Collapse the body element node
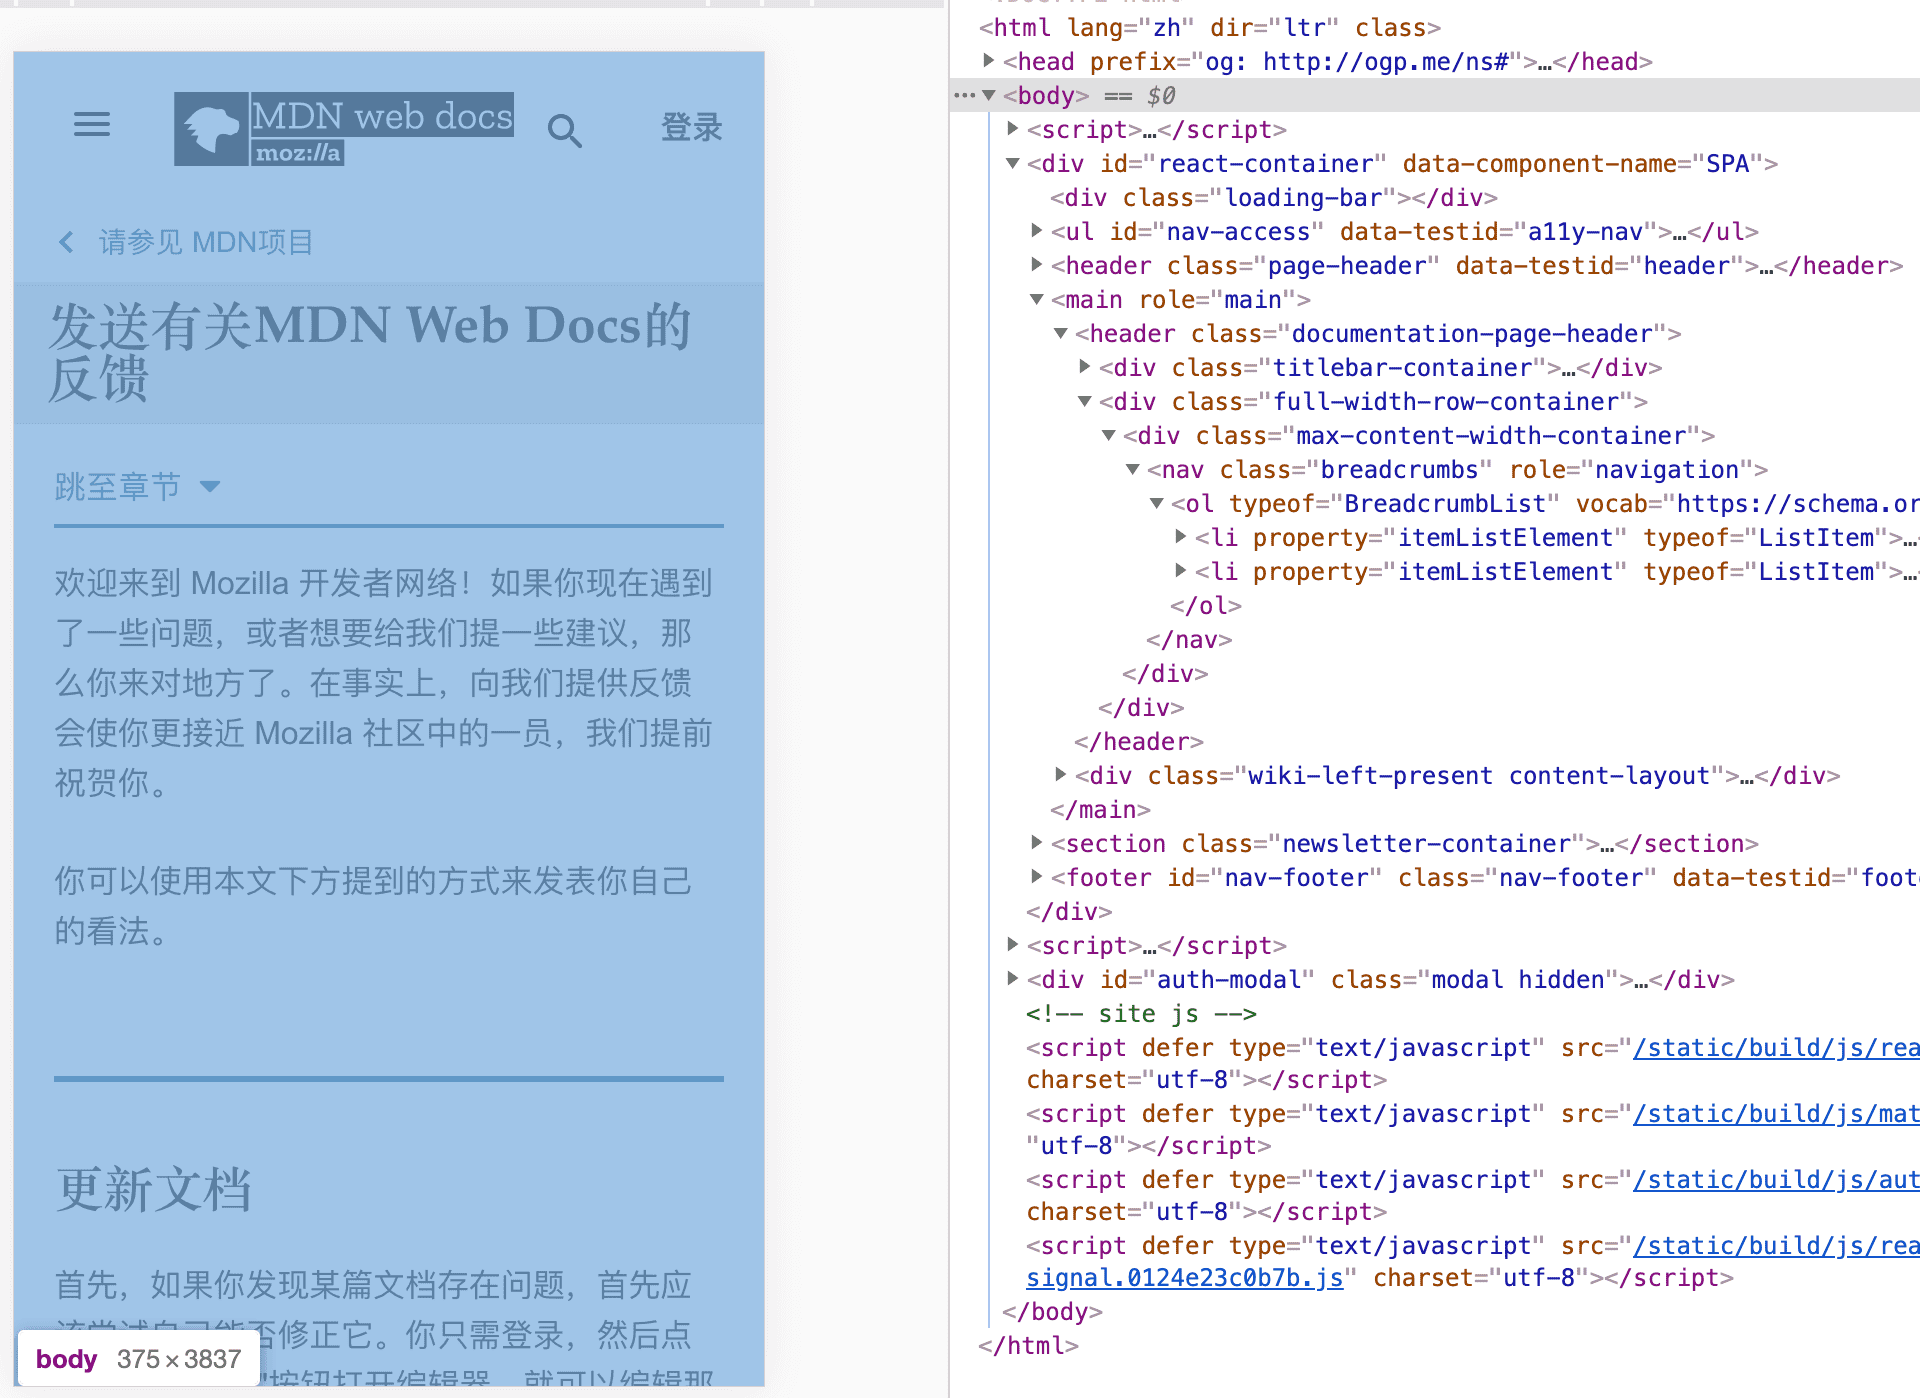1920x1398 pixels. click(x=989, y=96)
